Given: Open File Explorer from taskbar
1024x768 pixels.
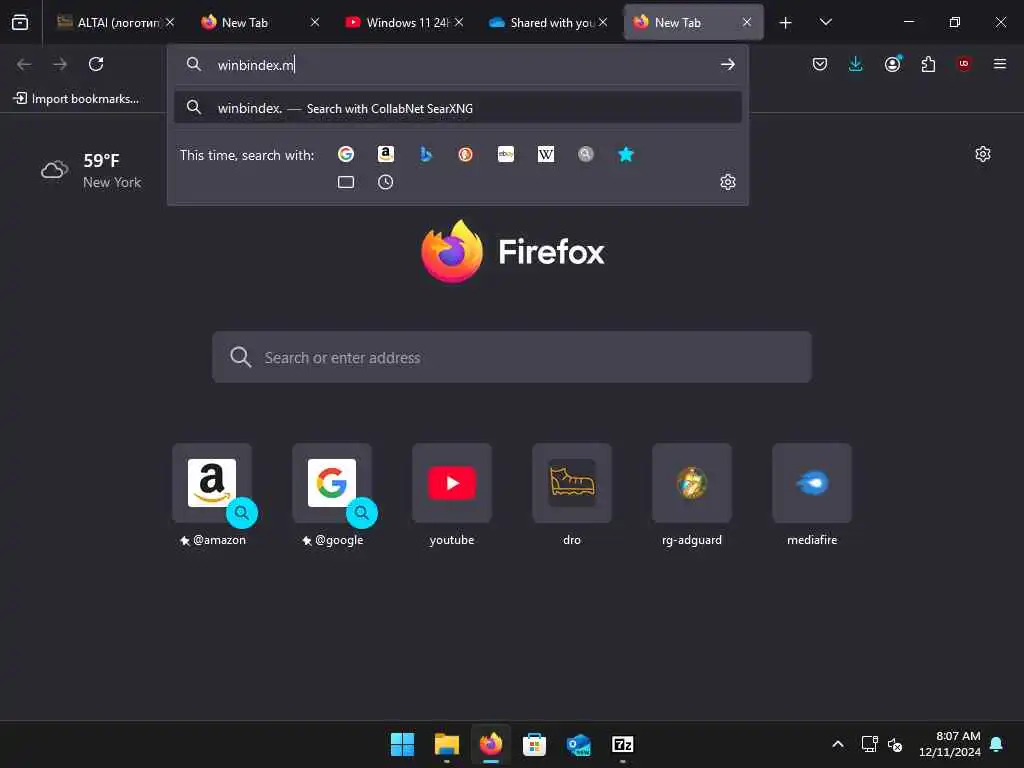Looking at the screenshot, I should coord(447,744).
